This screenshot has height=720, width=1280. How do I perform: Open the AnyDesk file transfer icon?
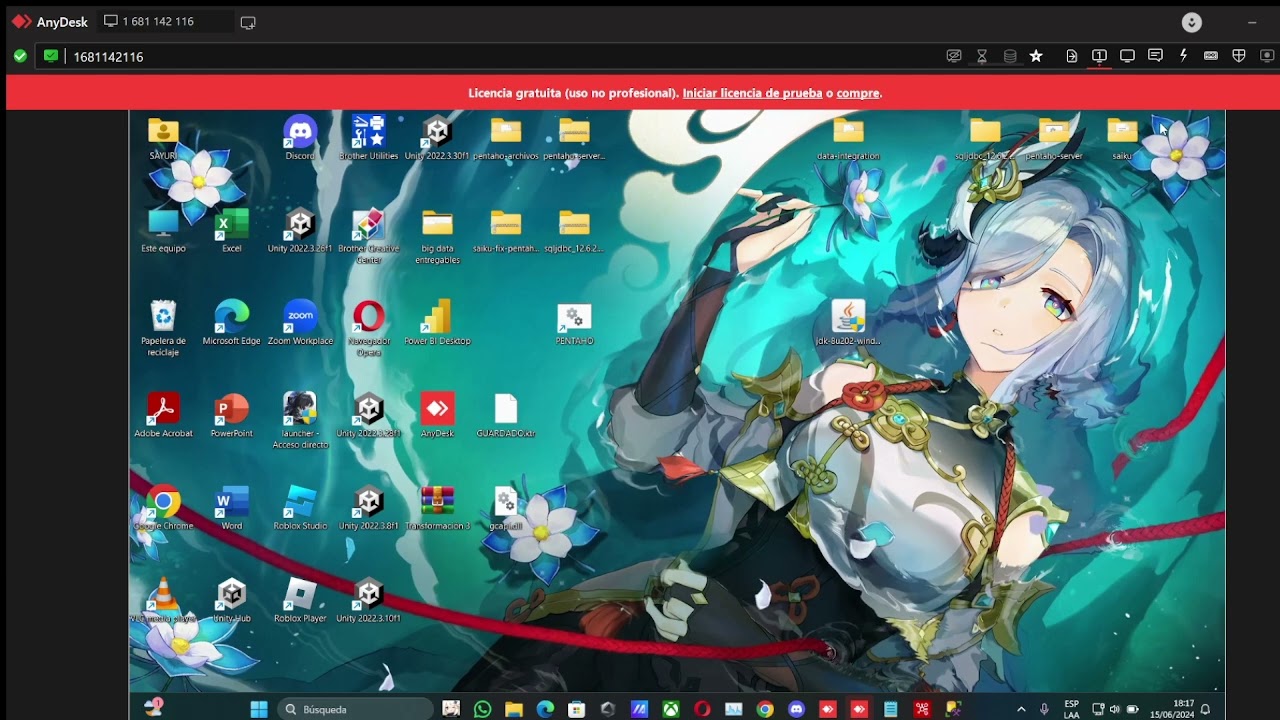pyautogui.click(x=1071, y=56)
